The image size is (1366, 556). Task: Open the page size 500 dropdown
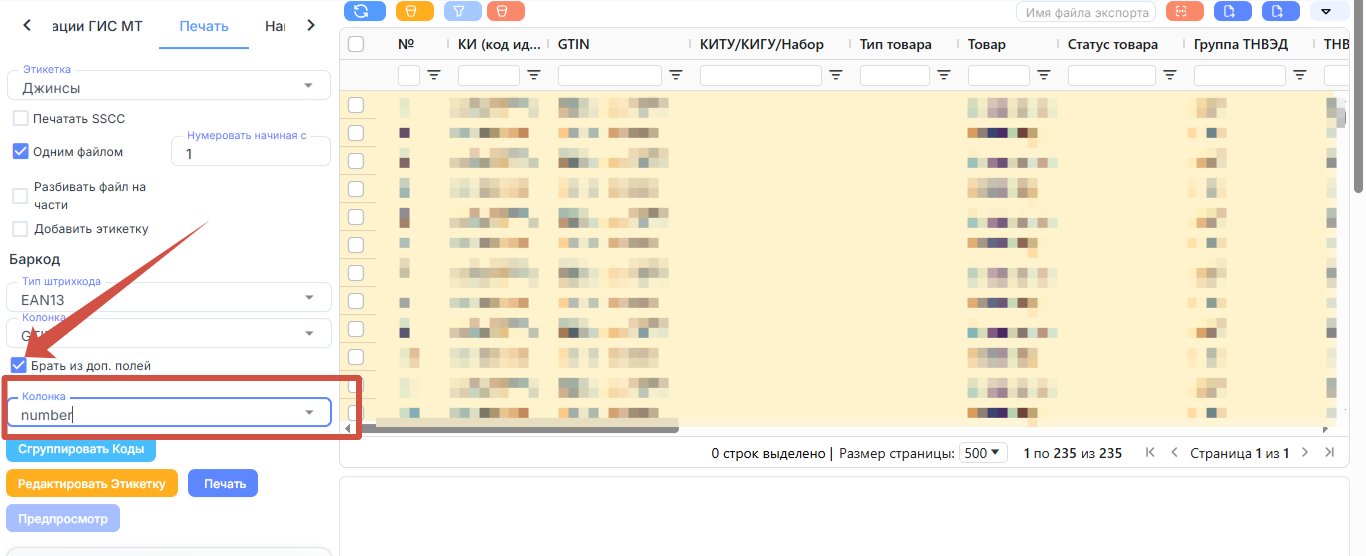coord(983,453)
